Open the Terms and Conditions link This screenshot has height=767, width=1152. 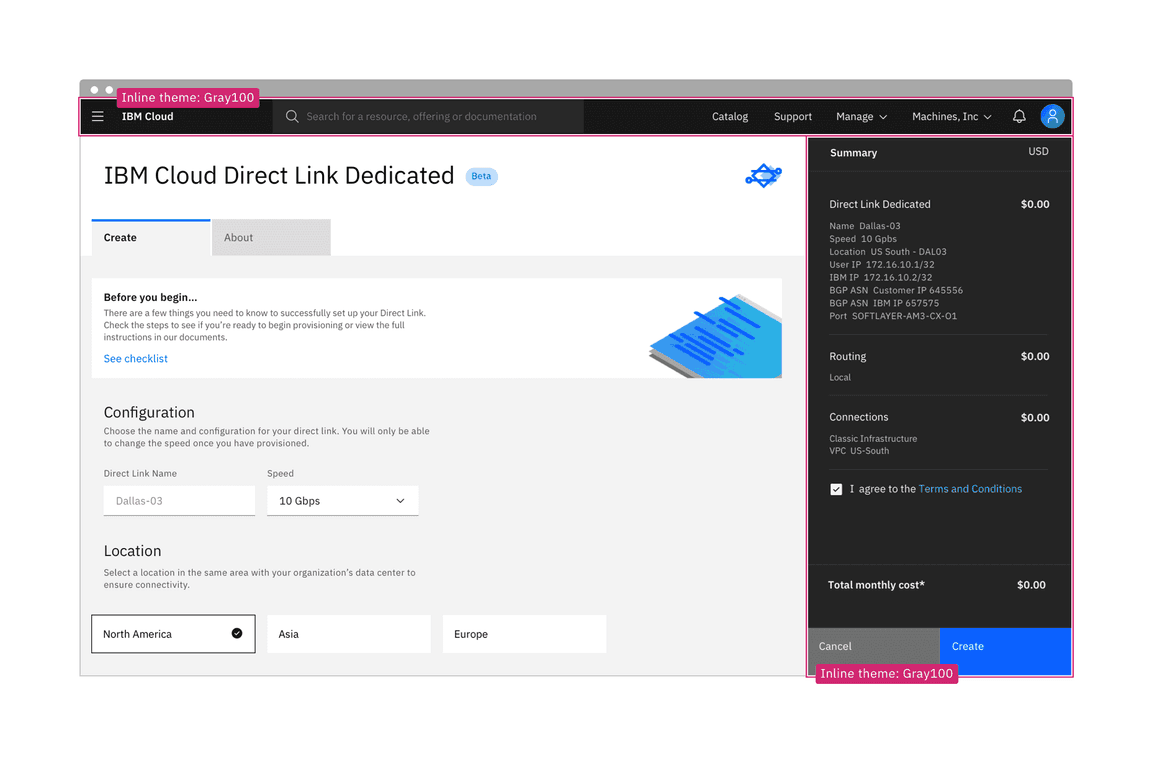970,489
